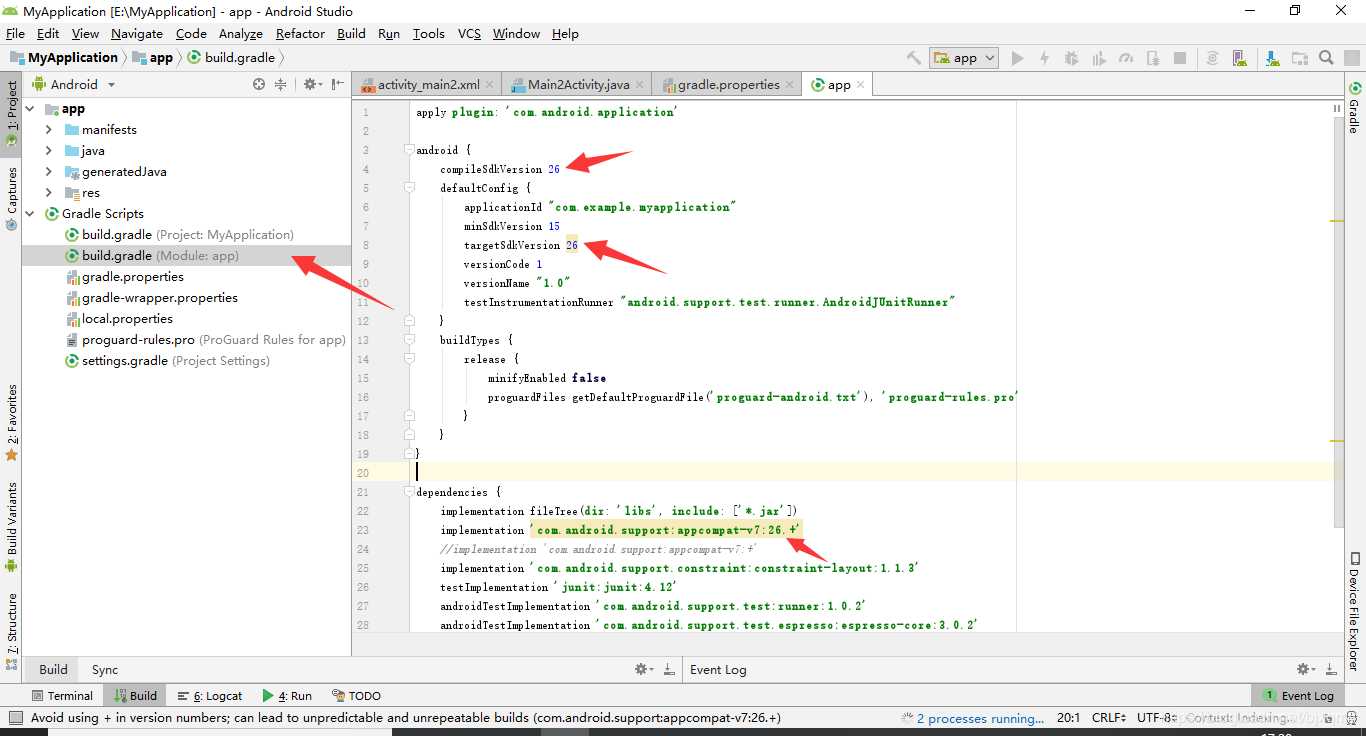
Task: Open the Project Structure icon
Action: [x=1299, y=58]
